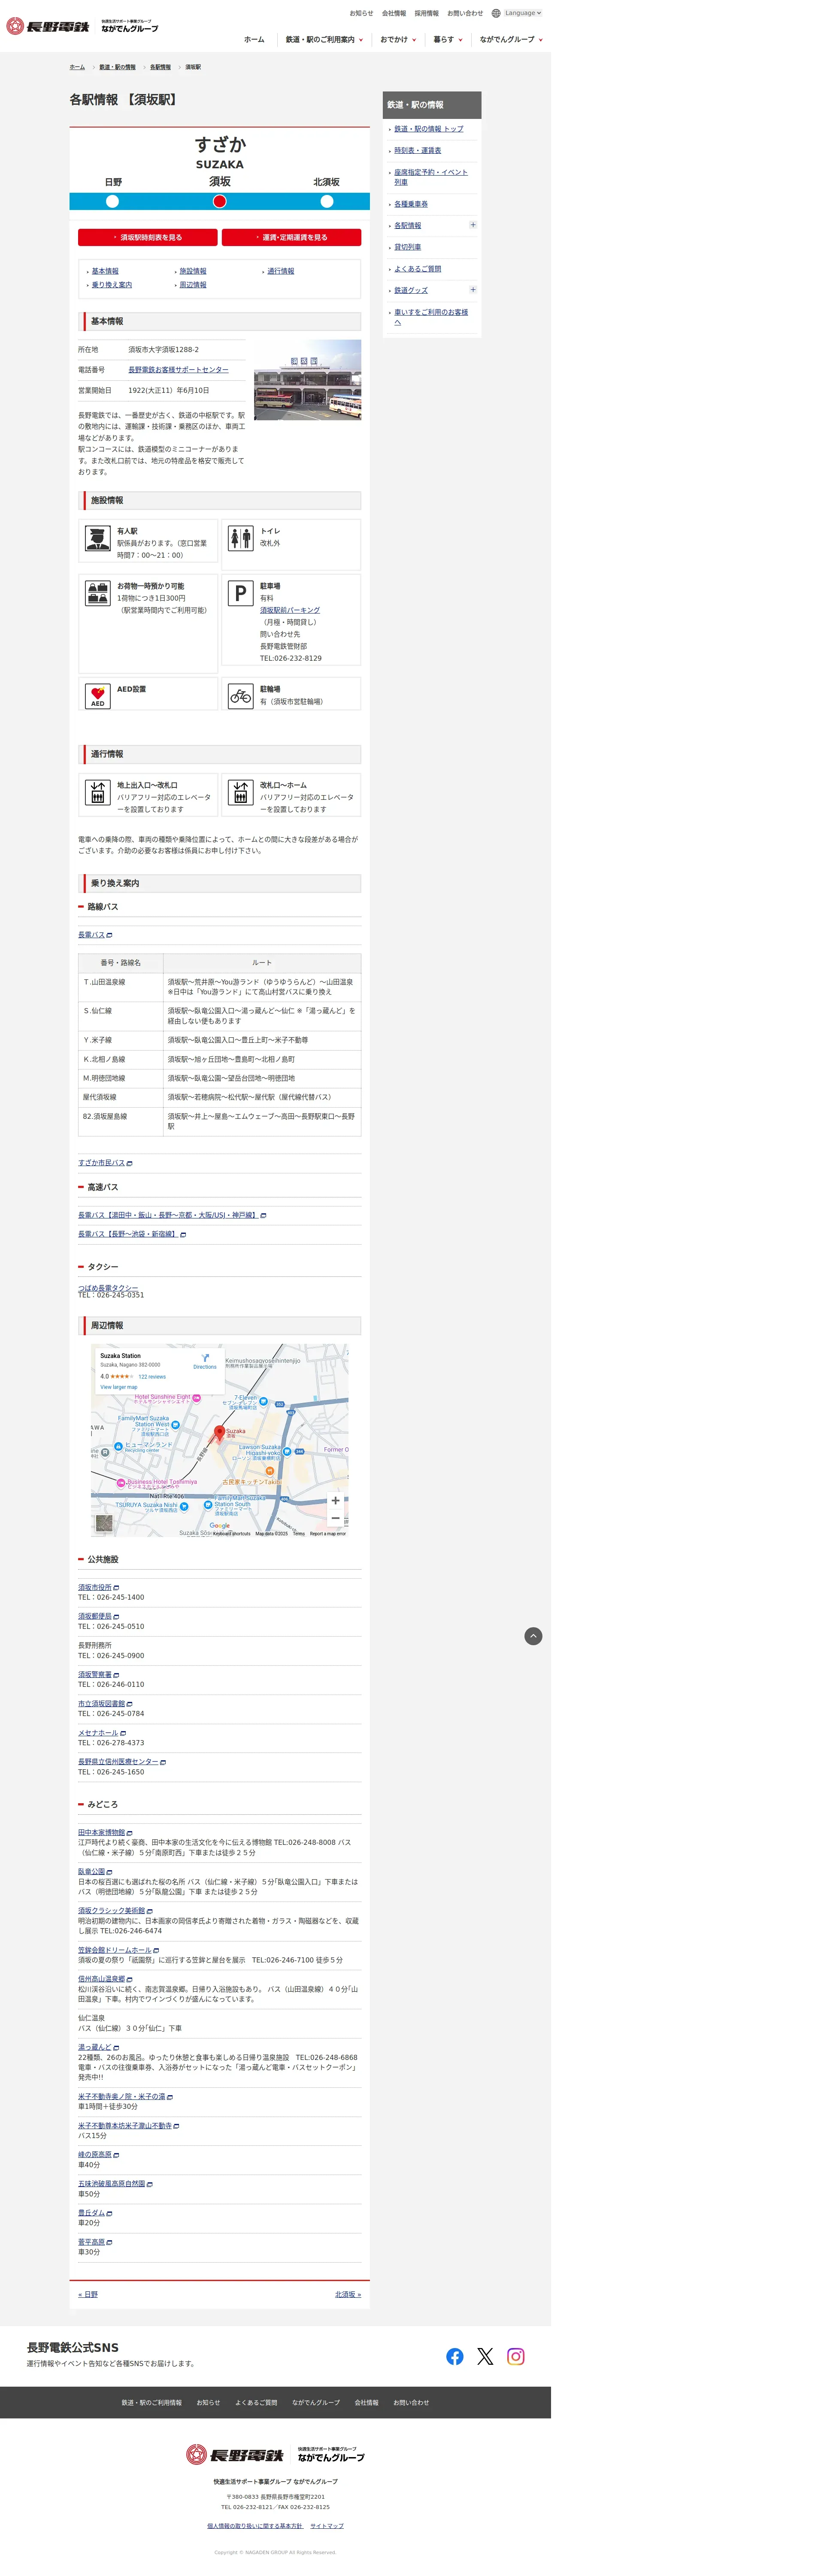Viewport: 824px width, 2576px height.
Task: Click 須坂駅時刻表を見る button
Action: point(148,237)
